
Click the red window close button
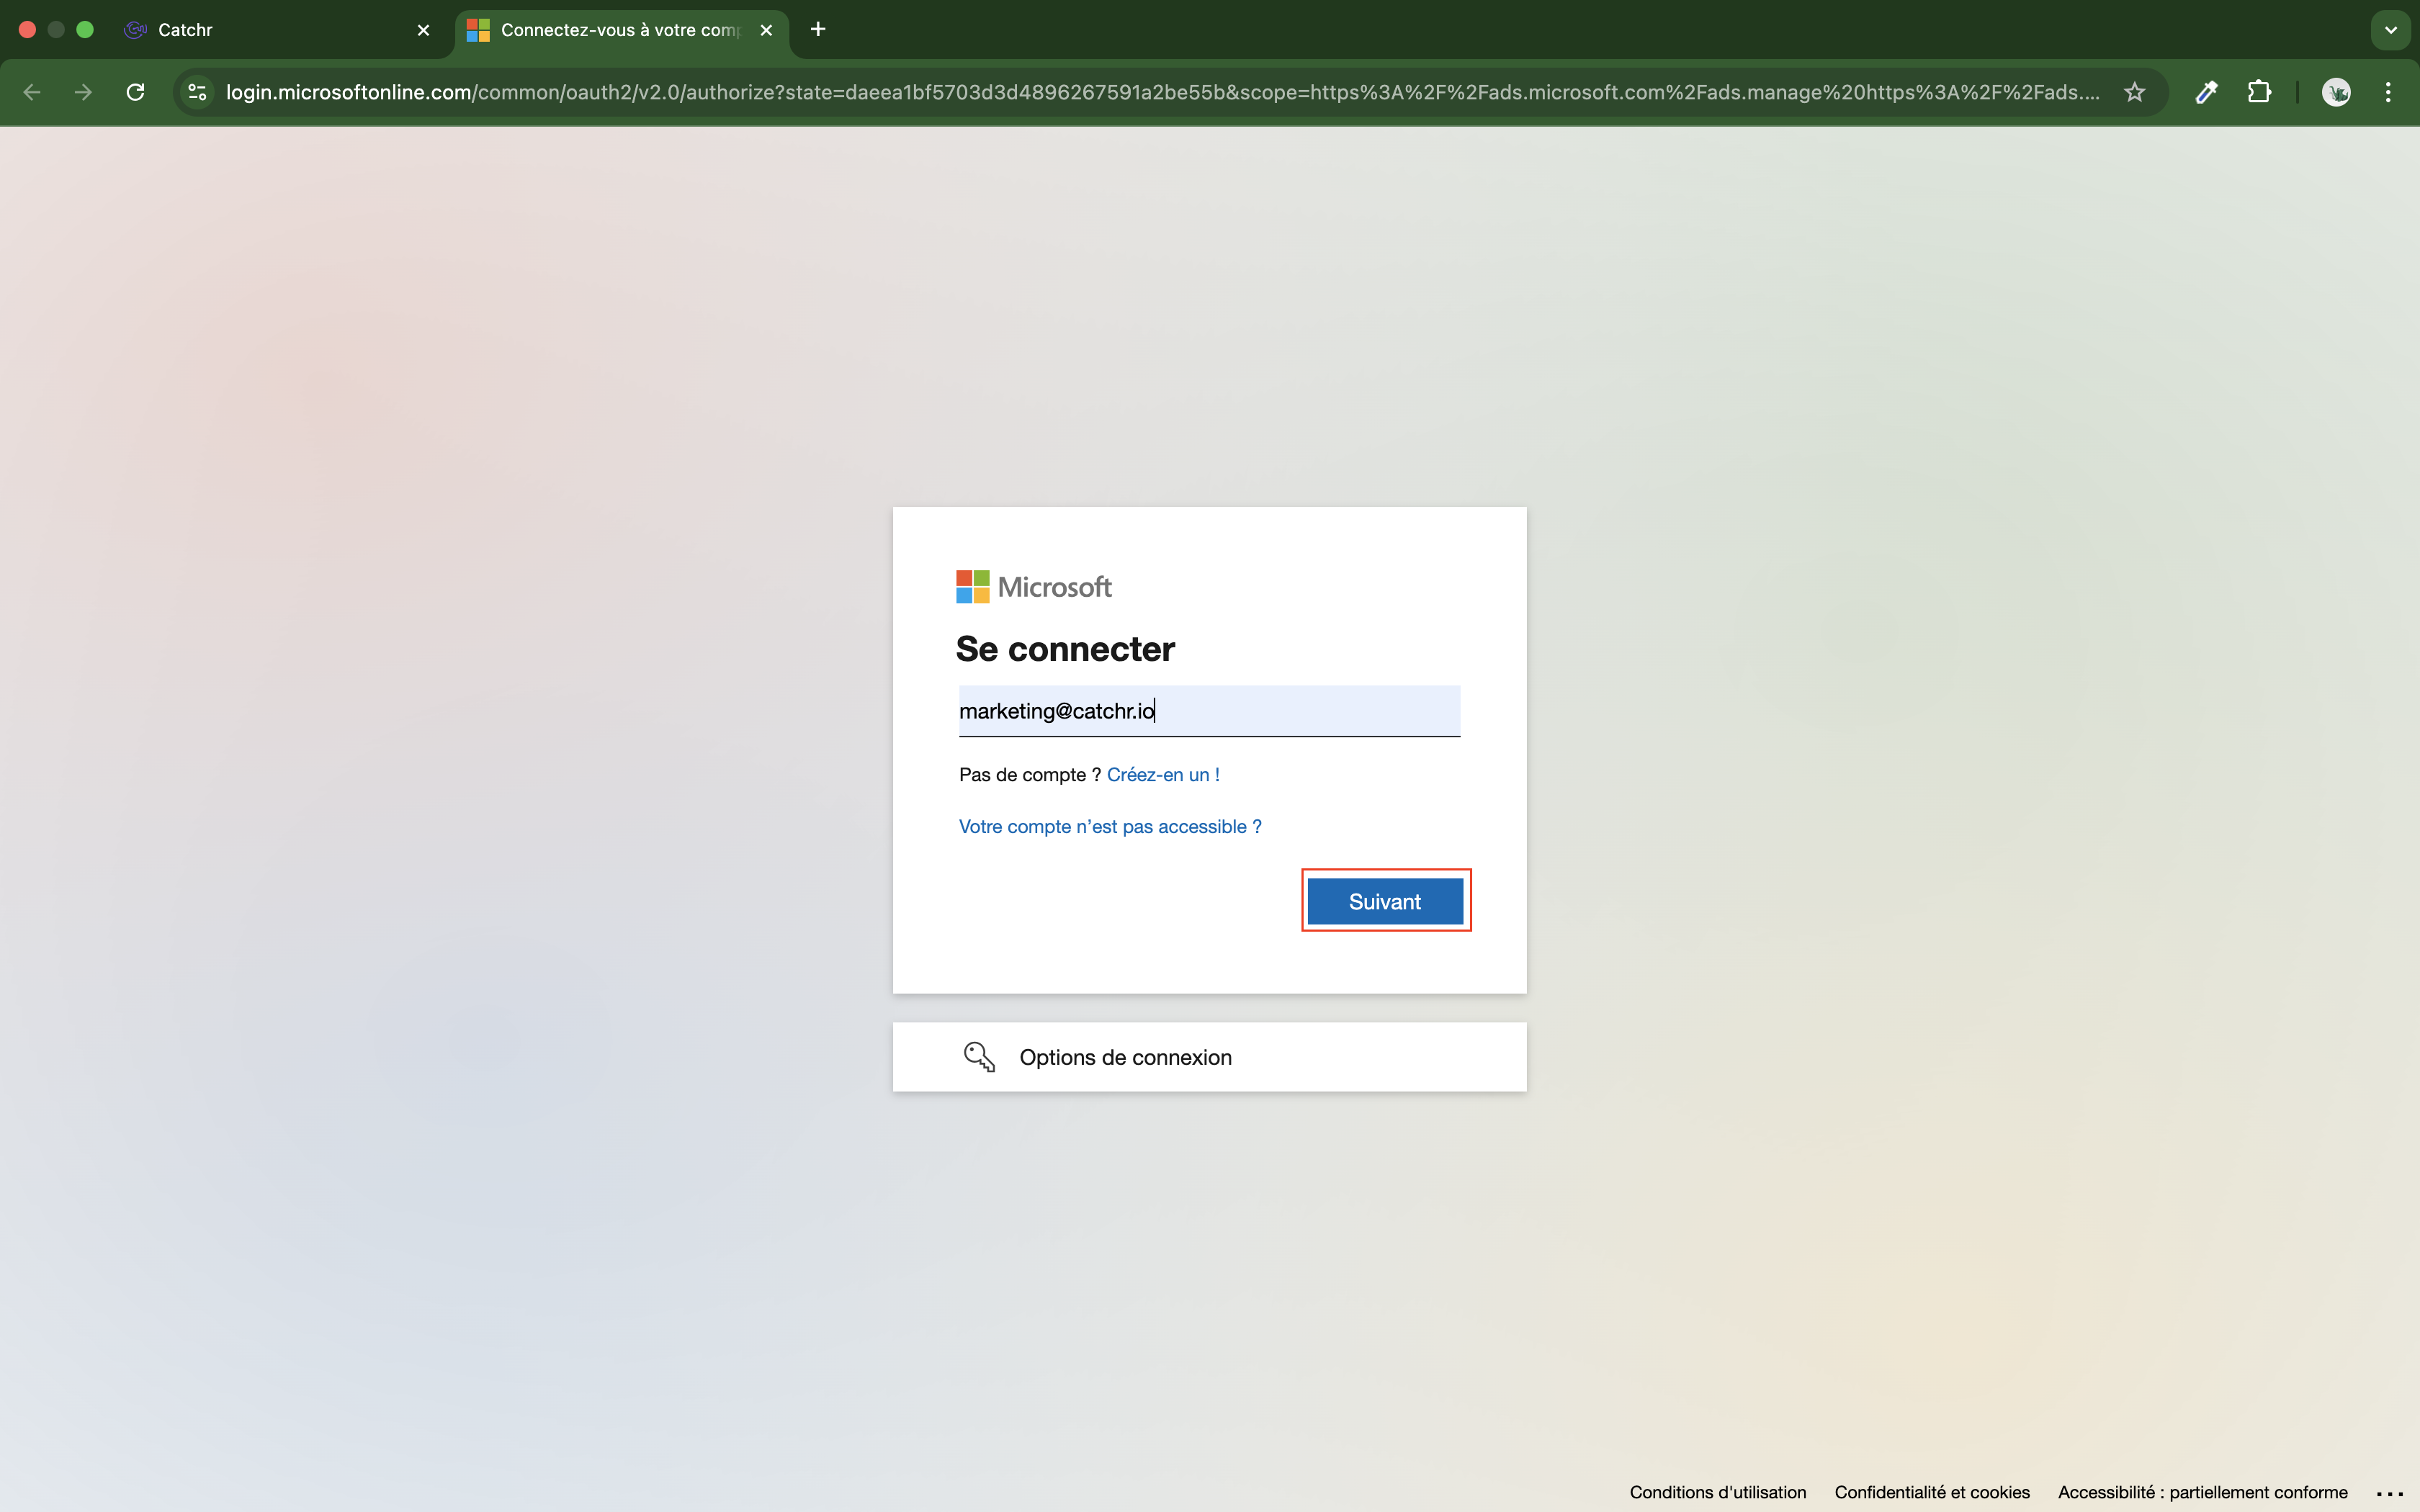[28, 30]
